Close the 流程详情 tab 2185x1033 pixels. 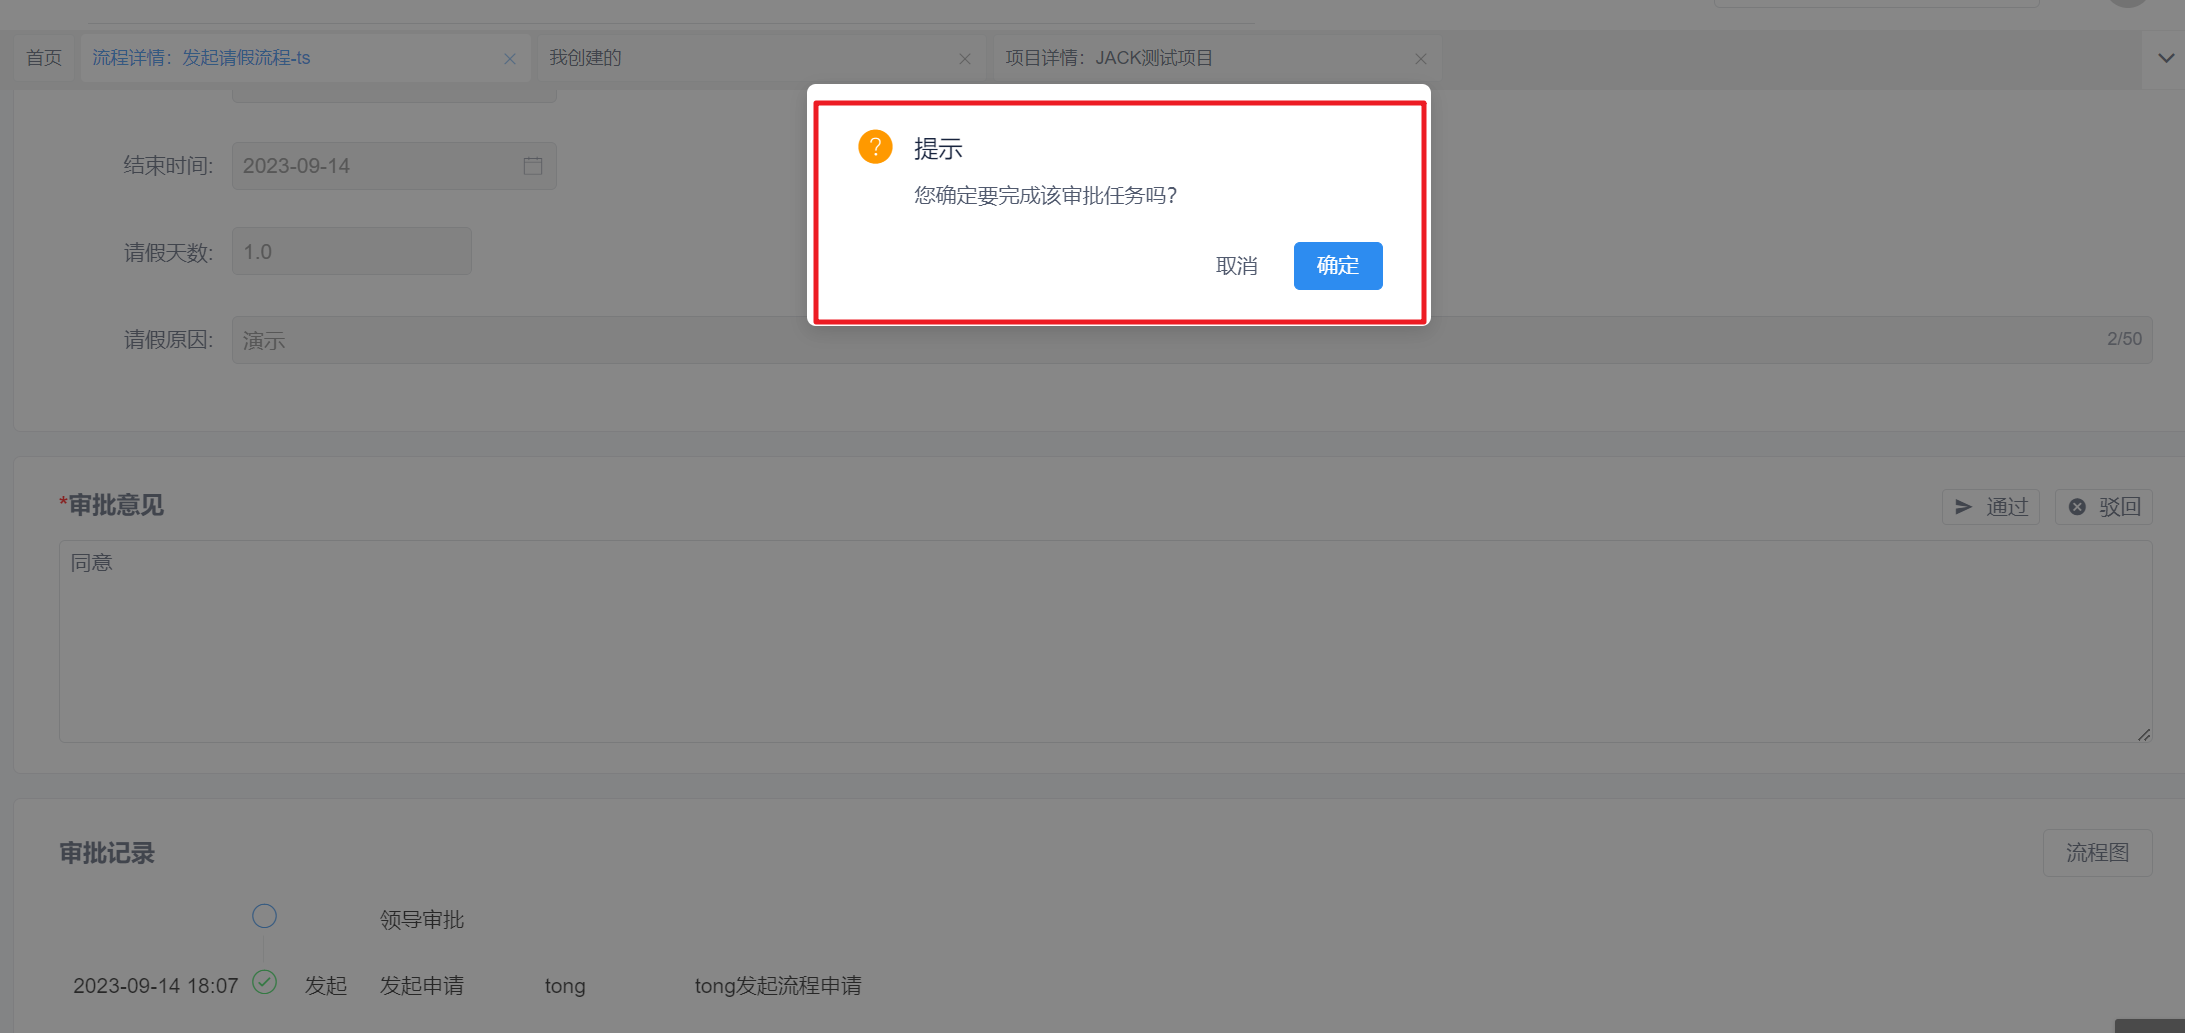[x=510, y=59]
